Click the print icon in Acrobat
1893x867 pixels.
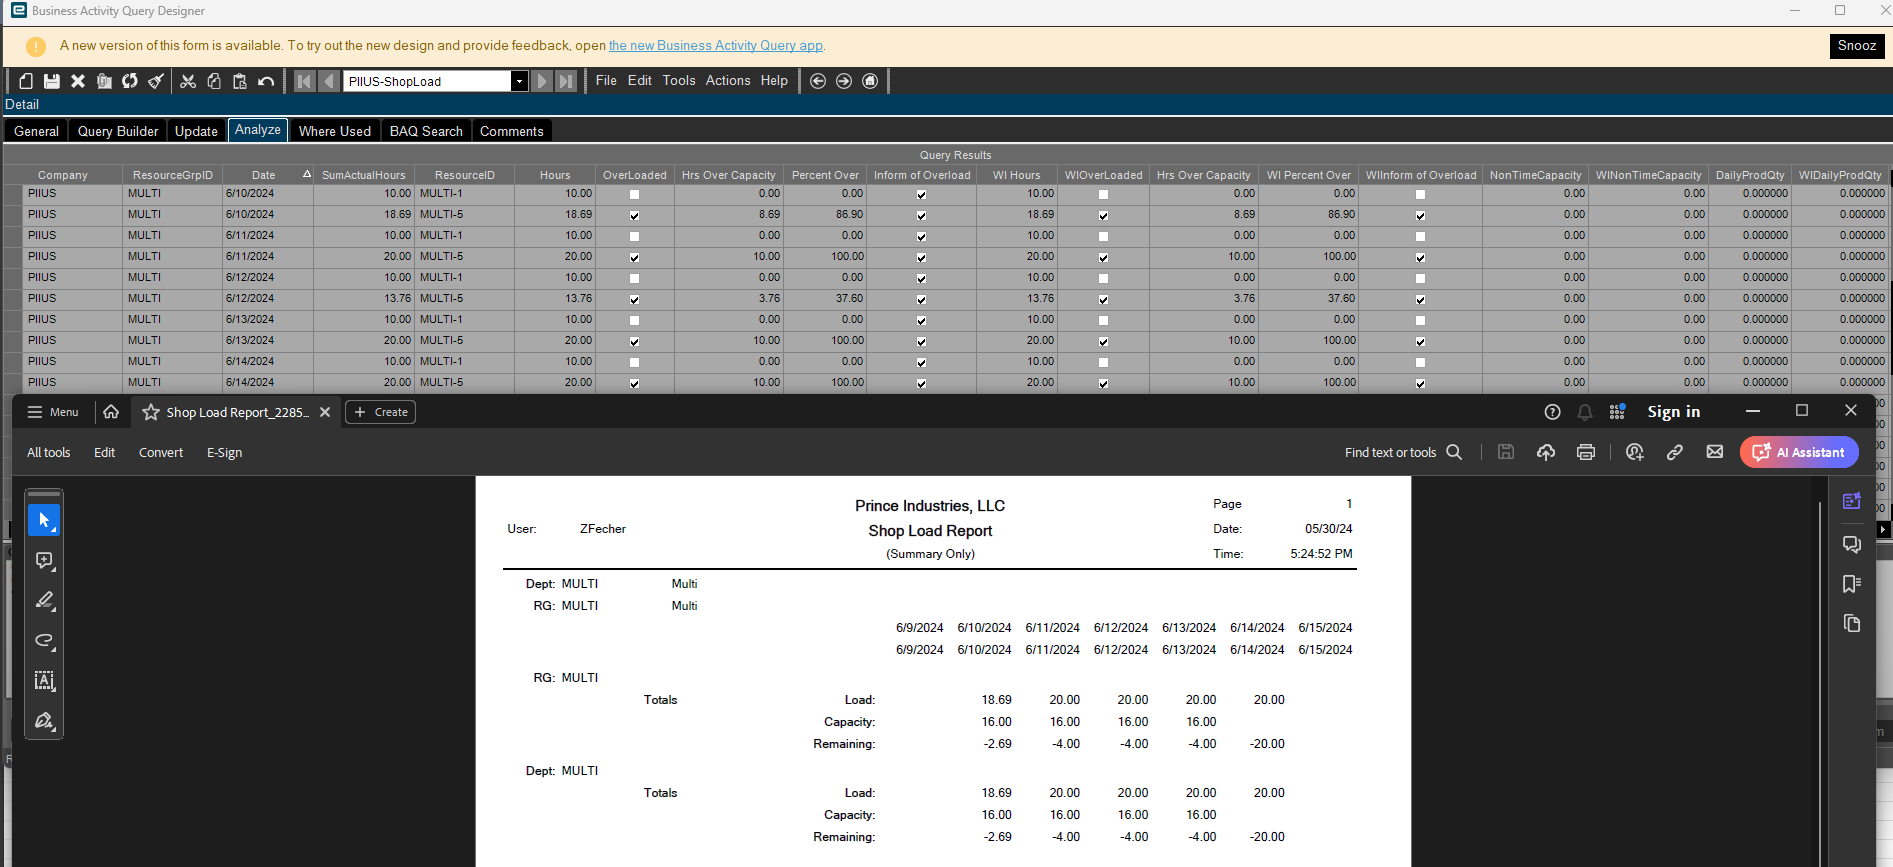tap(1585, 452)
